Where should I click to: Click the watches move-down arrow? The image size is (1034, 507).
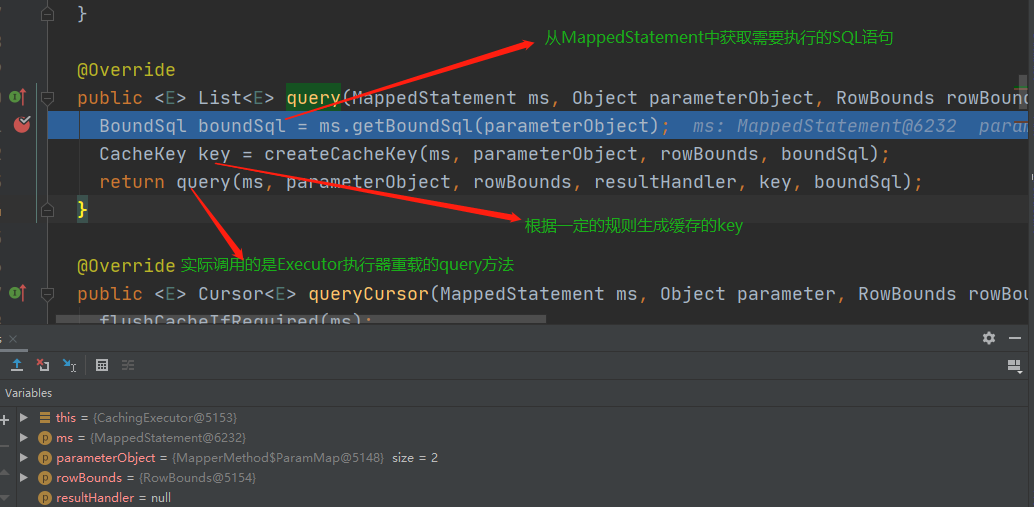(5, 497)
